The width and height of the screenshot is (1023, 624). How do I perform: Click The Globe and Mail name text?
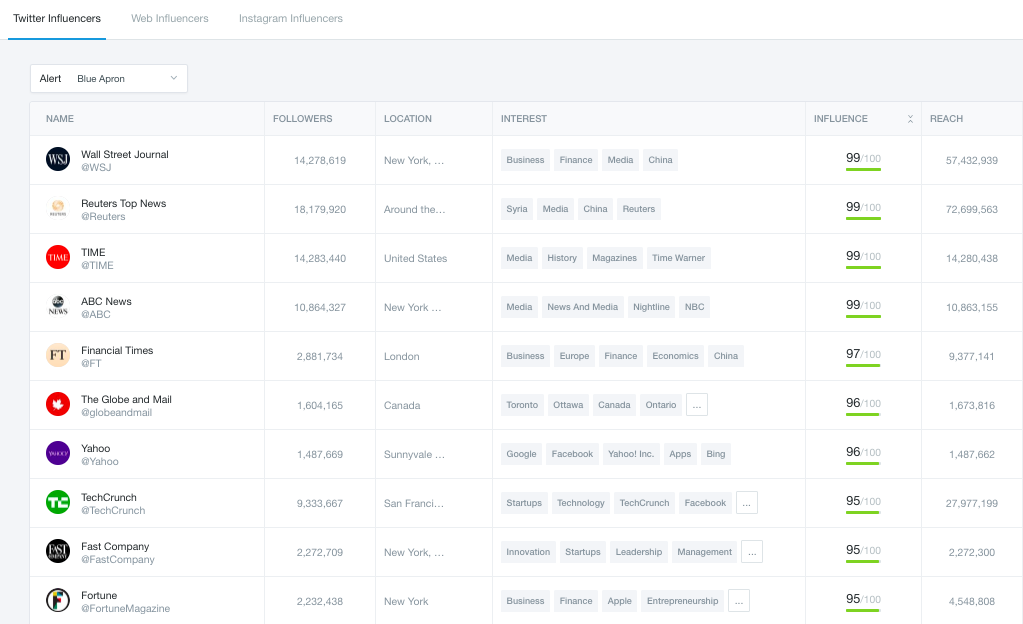pyautogui.click(x=126, y=399)
